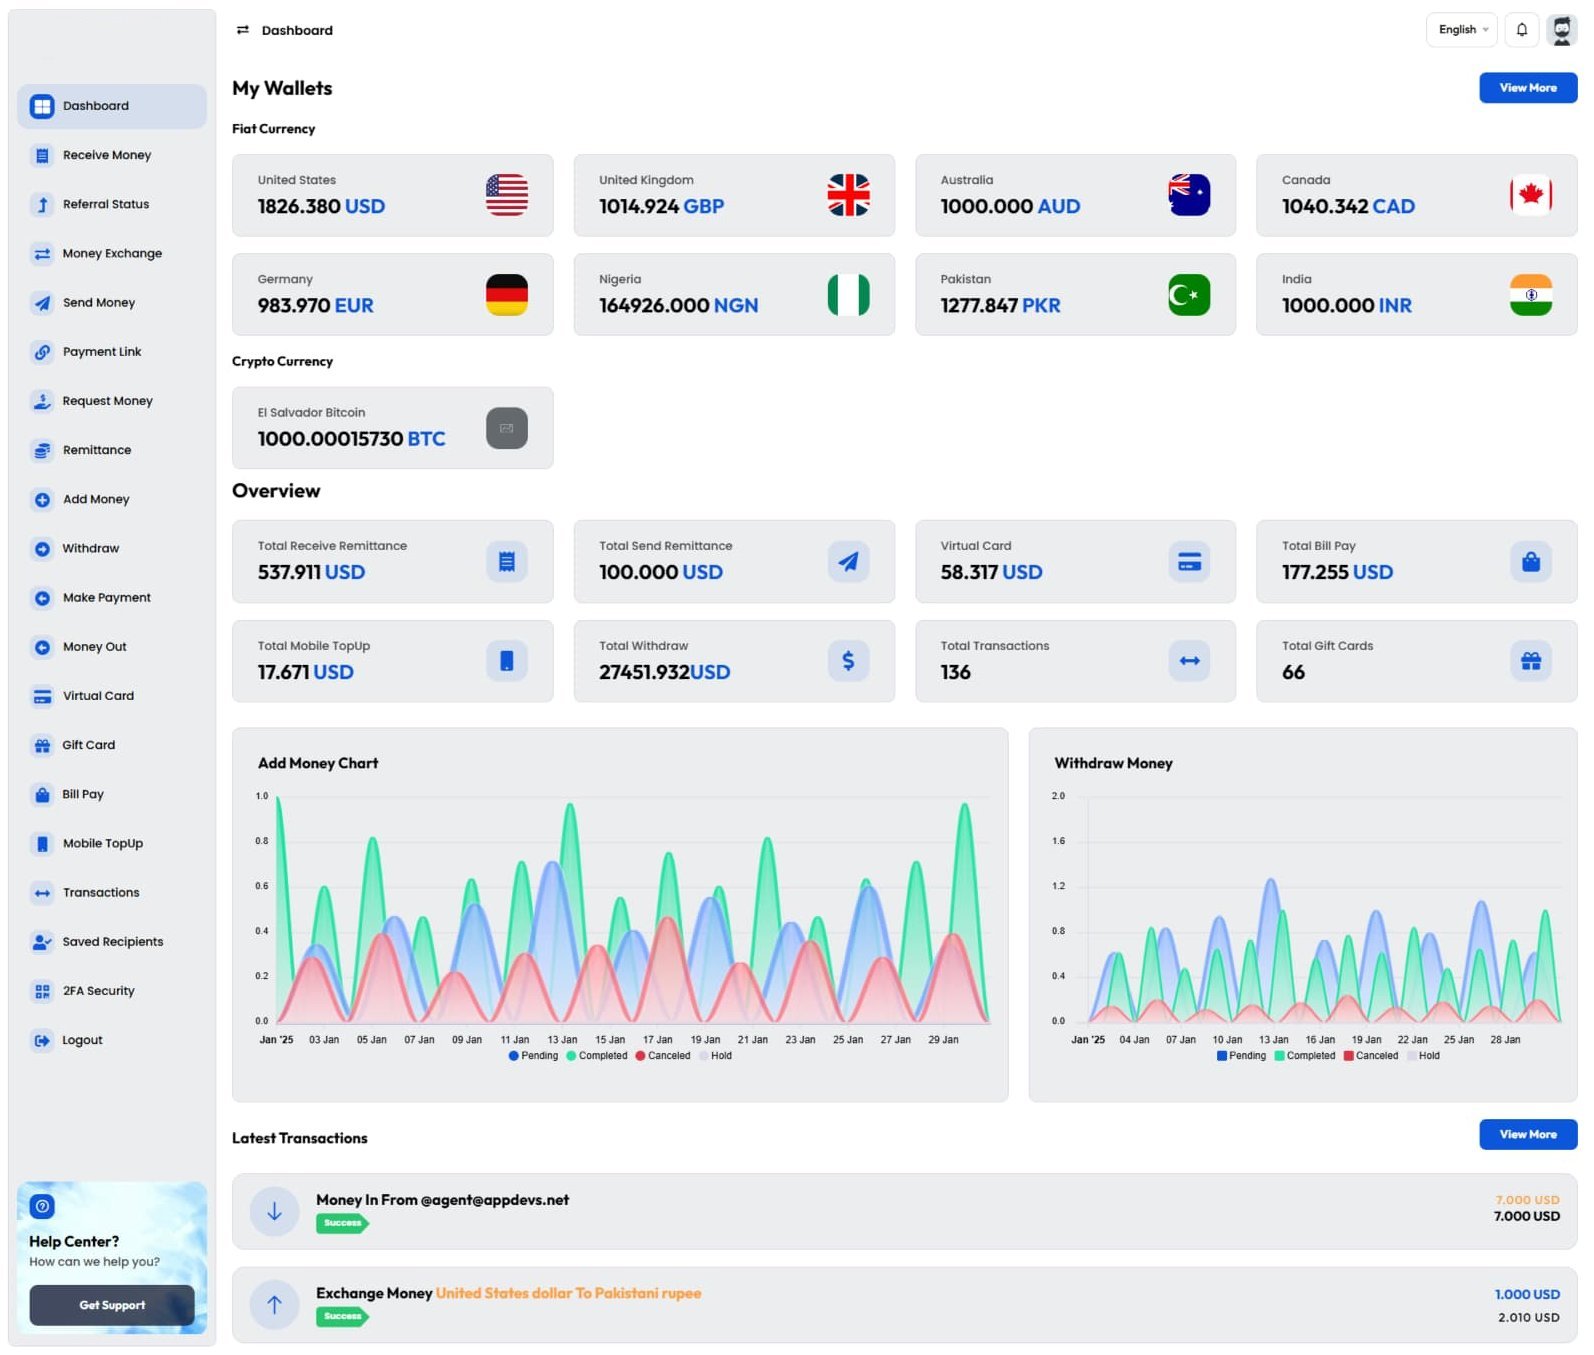This screenshot has height=1355, width=1594.
Task: Select Send Money in the sidebar
Action: [98, 303]
